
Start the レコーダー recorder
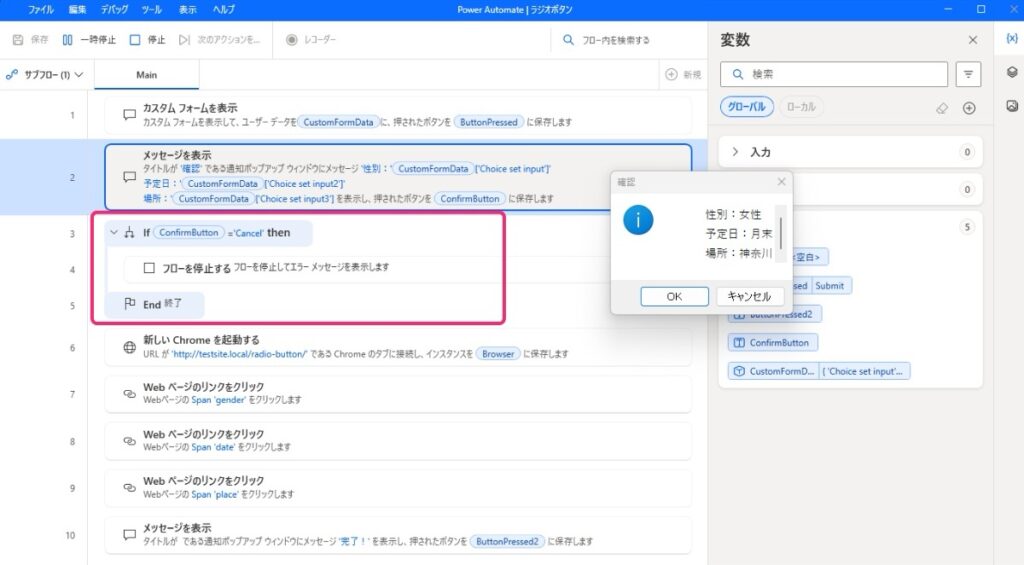[x=311, y=40]
